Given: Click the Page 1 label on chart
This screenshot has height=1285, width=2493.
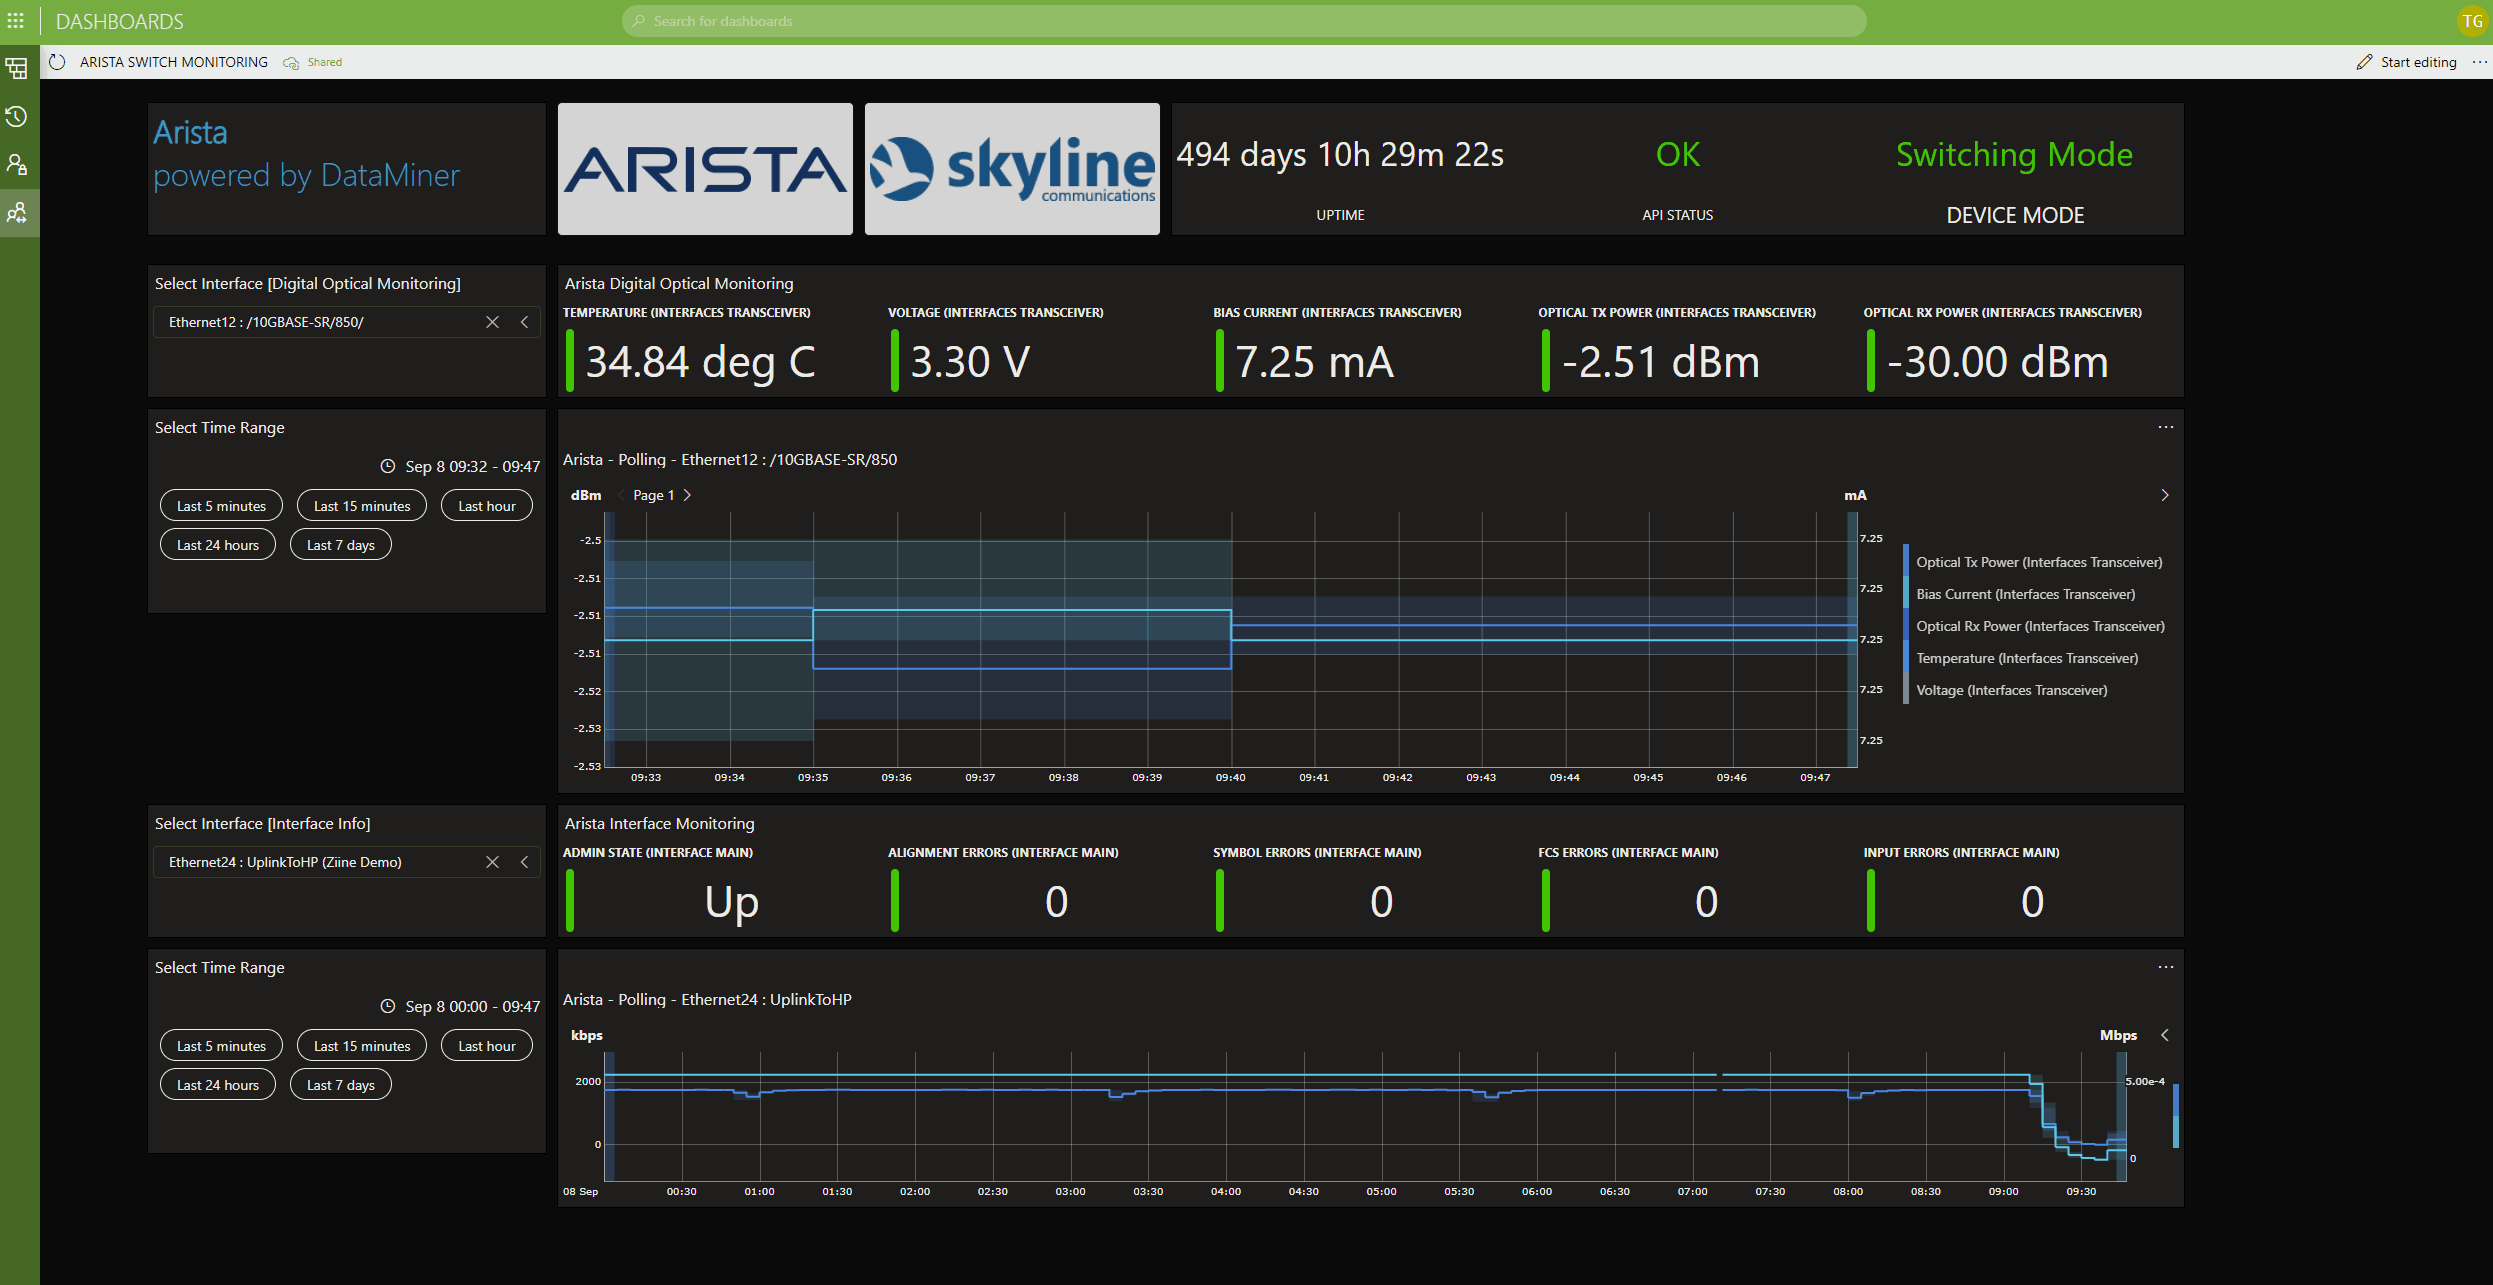Looking at the screenshot, I should pyautogui.click(x=654, y=495).
